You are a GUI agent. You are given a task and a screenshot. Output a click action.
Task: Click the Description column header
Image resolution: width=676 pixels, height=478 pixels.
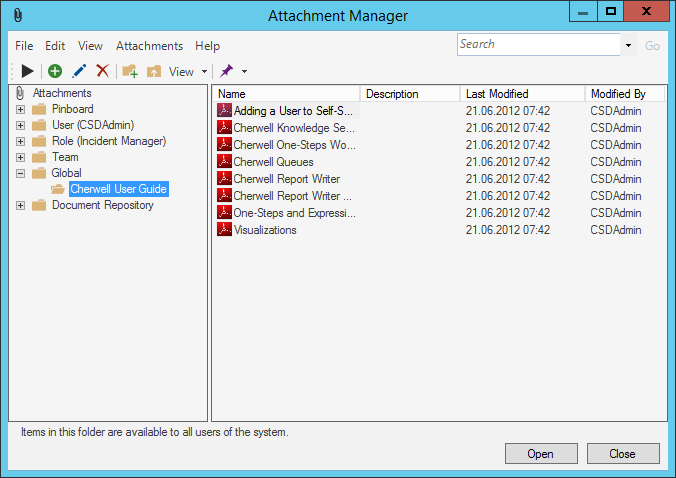(x=410, y=94)
